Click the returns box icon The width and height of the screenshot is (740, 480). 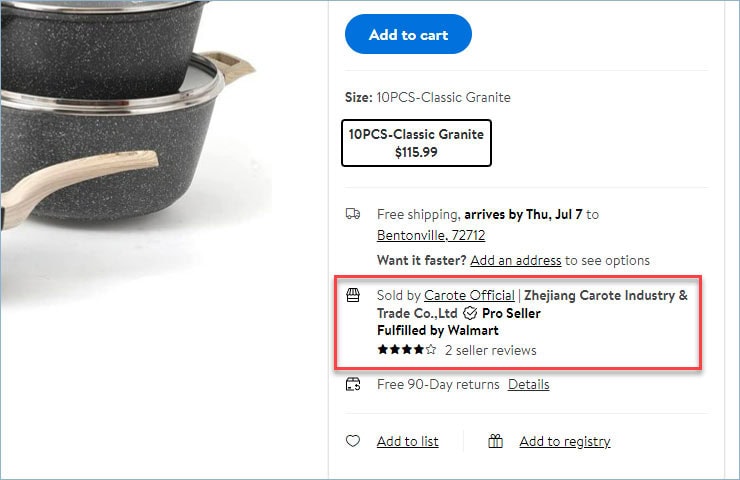point(353,384)
